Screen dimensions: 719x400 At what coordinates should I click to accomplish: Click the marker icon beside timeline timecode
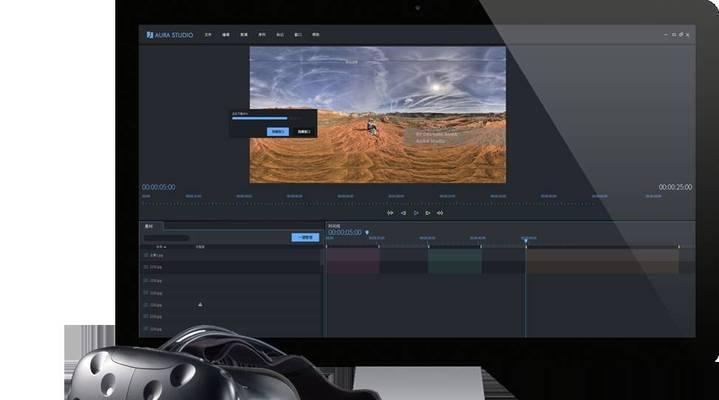367,232
